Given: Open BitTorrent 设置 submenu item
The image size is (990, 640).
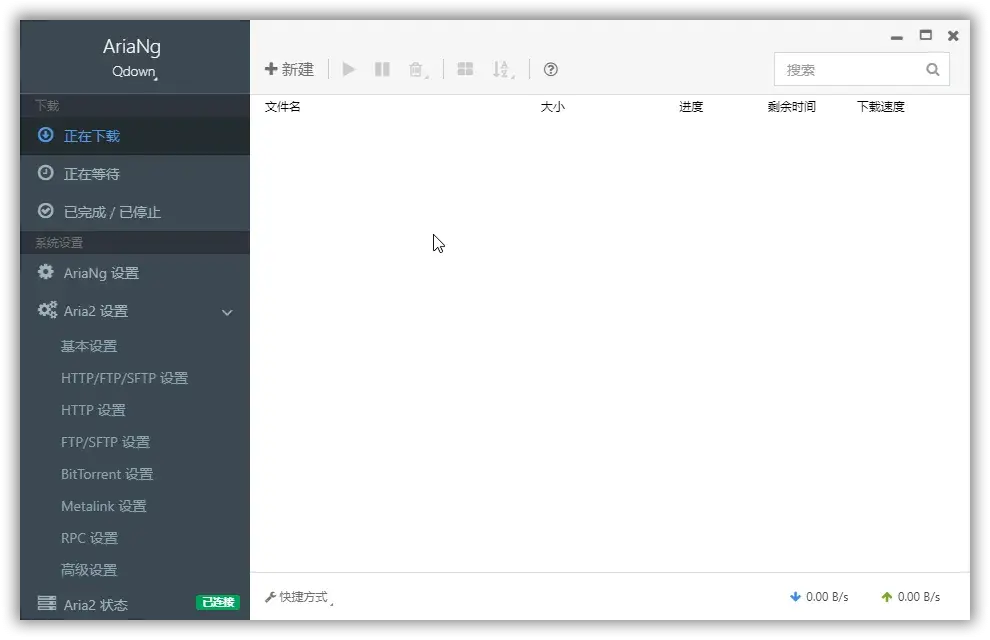Looking at the screenshot, I should click(x=107, y=474).
